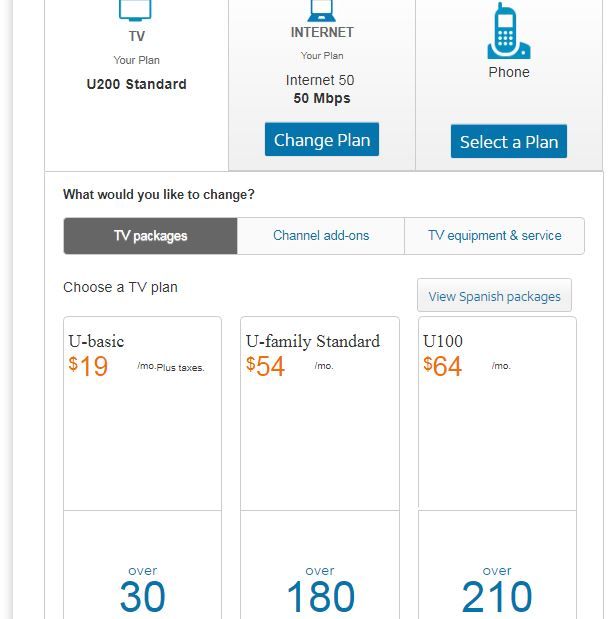The image size is (609, 619).
Task: Open the Channel add-ons tab
Action: [x=321, y=236]
